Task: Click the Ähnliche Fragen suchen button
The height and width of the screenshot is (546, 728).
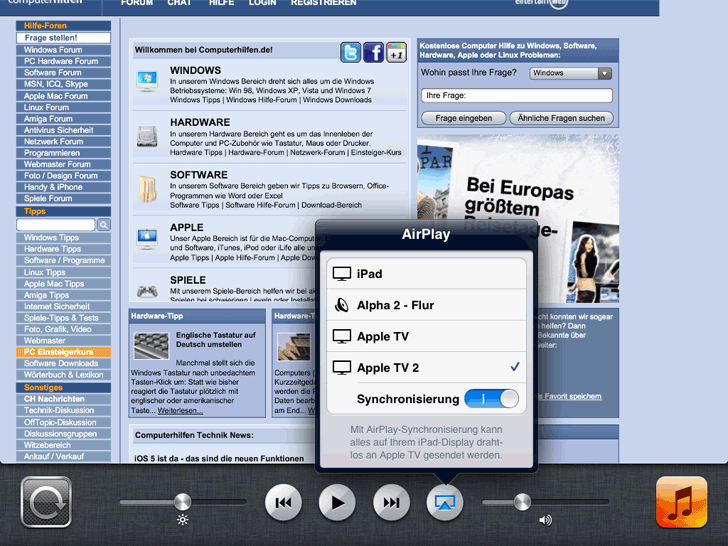Action: click(562, 118)
